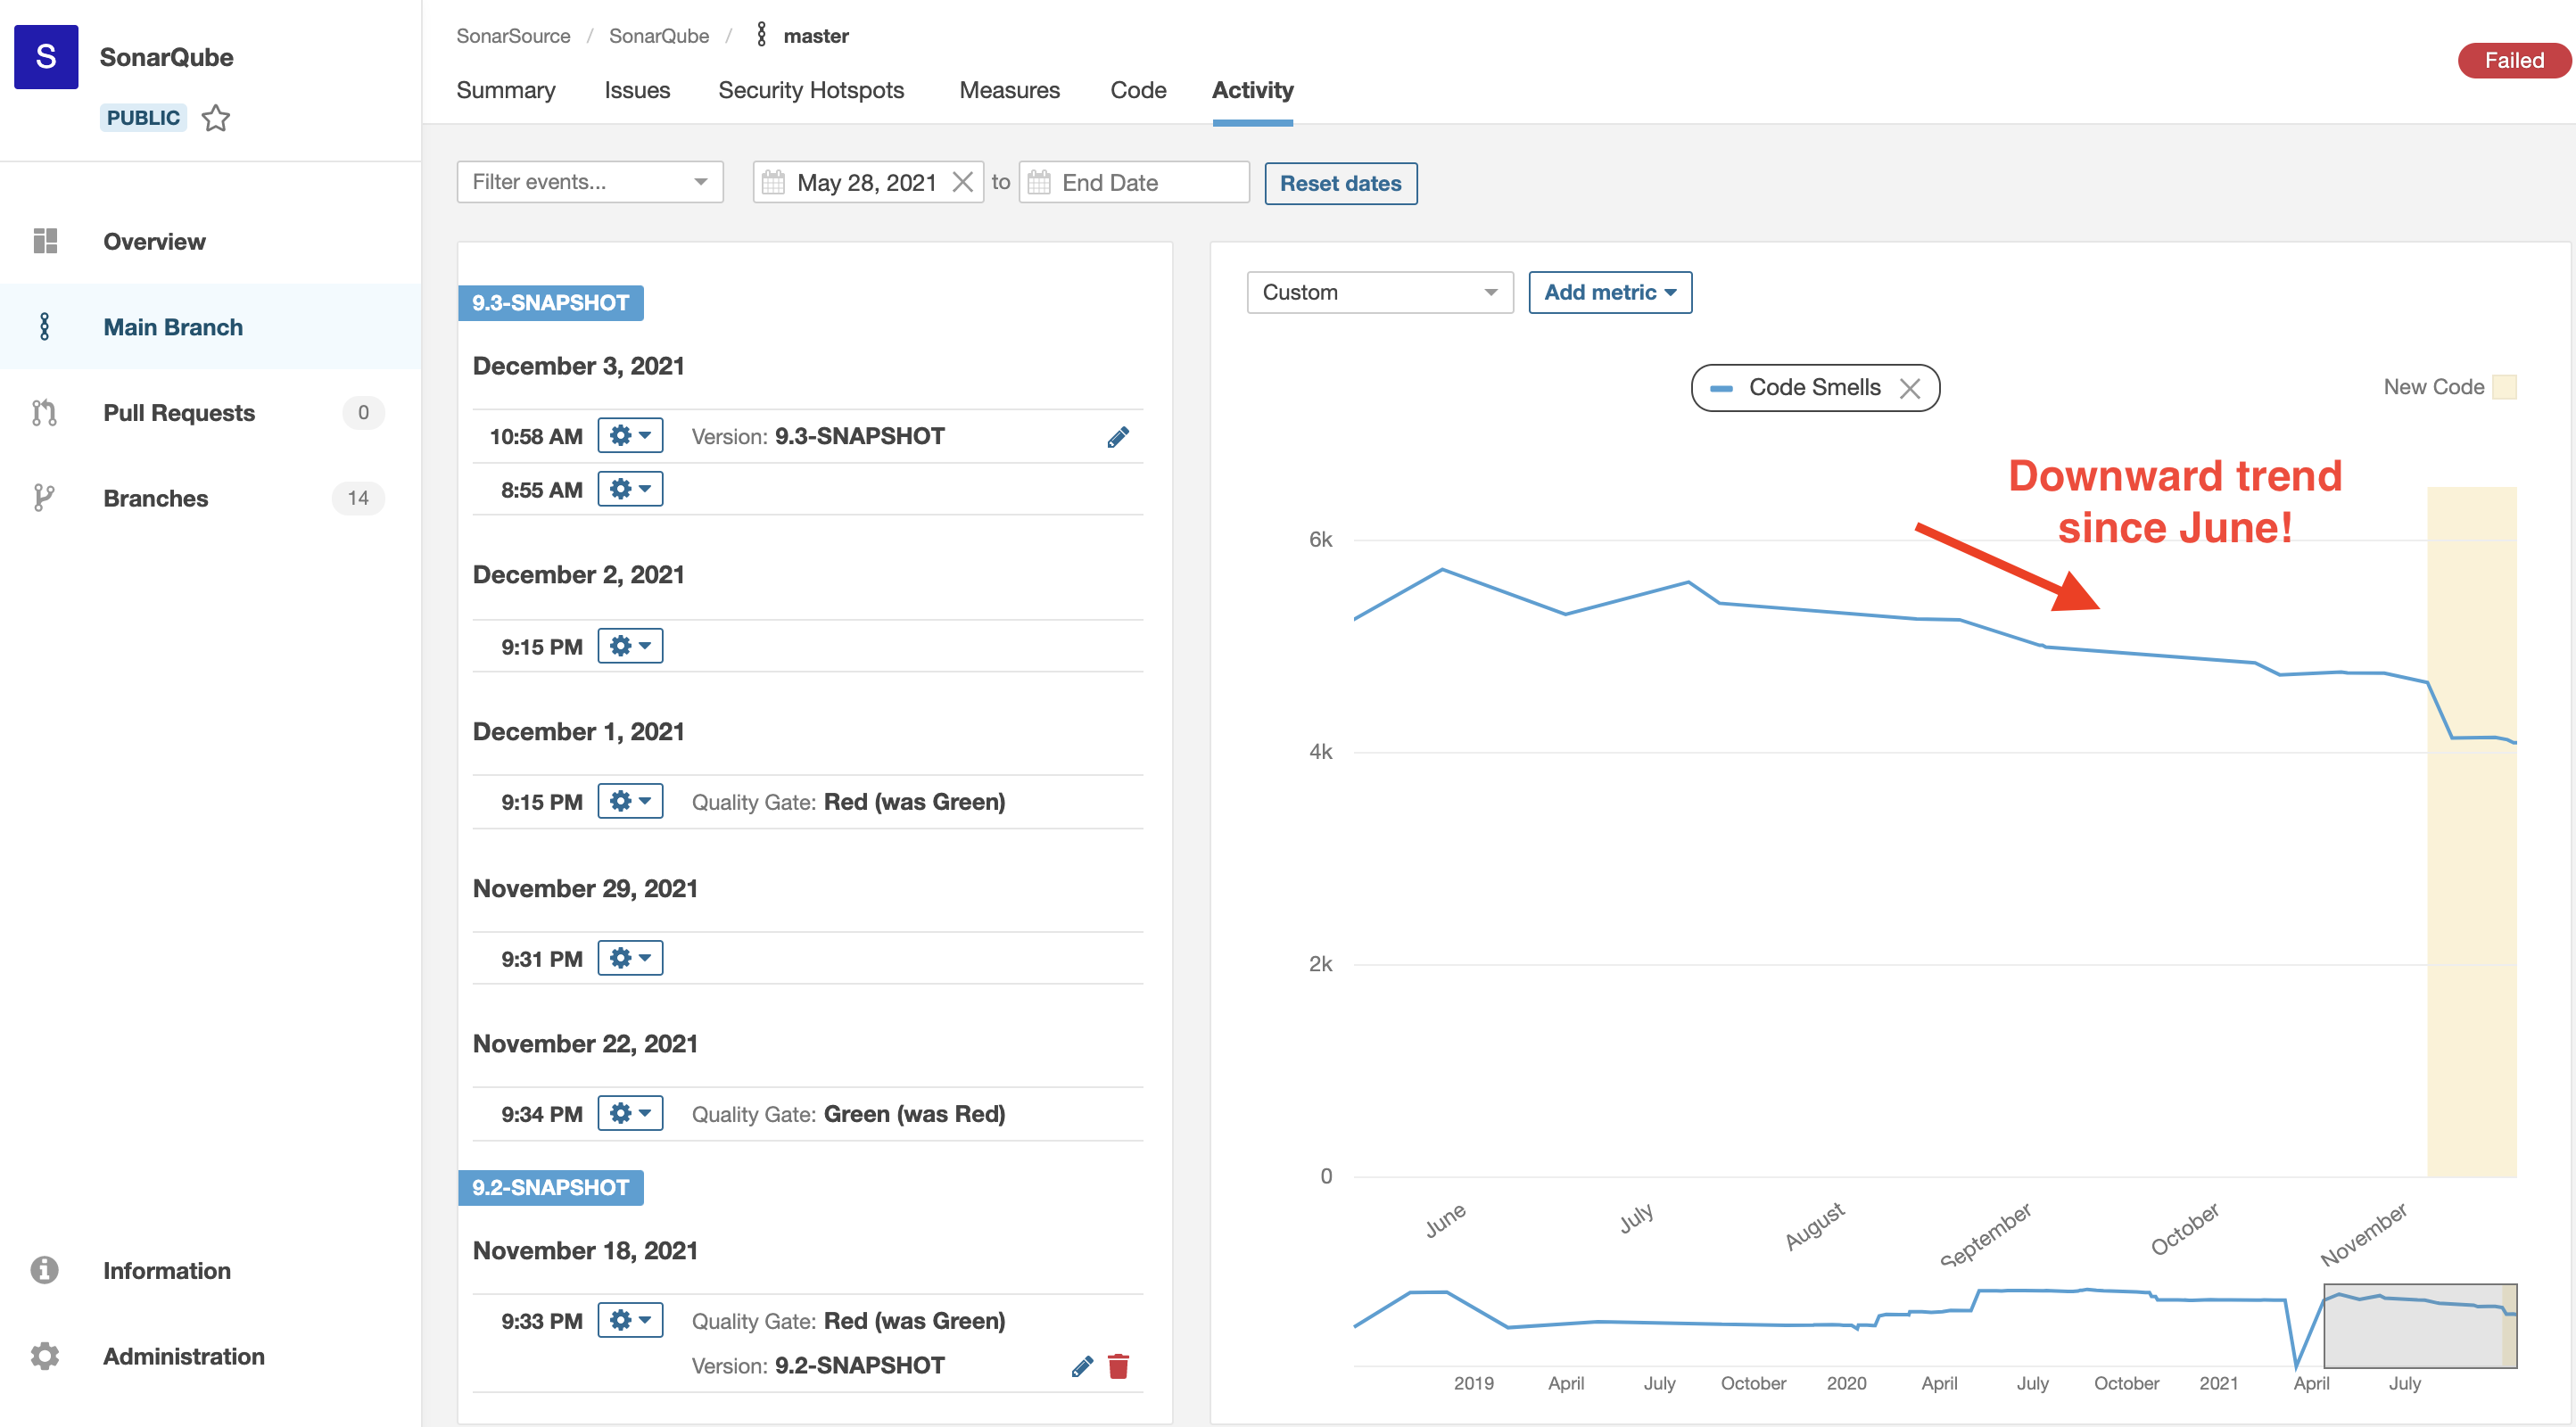Open the Branches list in the sidebar
The height and width of the screenshot is (1427, 2576).
(x=155, y=498)
